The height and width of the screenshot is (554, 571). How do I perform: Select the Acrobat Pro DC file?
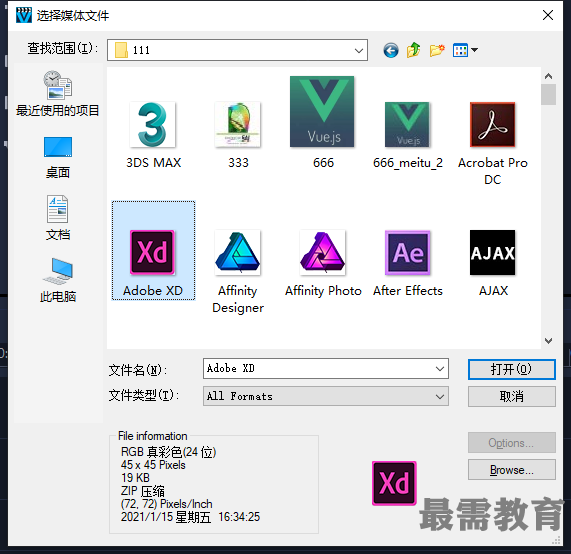[492, 125]
